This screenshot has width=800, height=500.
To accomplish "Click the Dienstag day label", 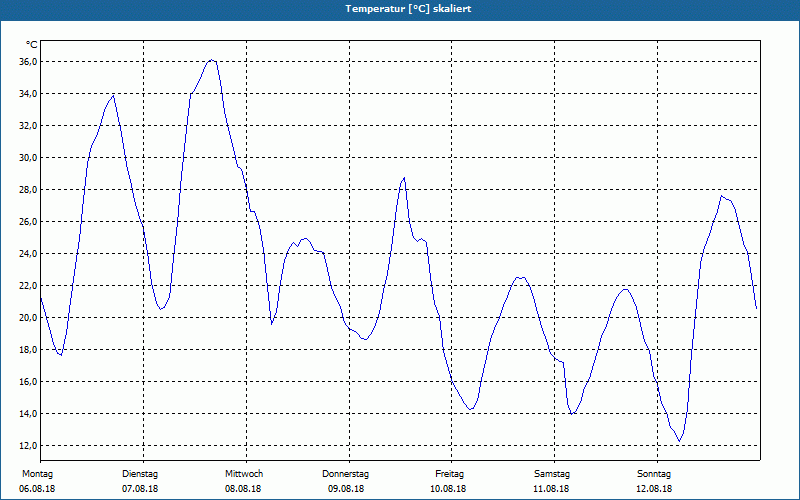I will tap(140, 474).
